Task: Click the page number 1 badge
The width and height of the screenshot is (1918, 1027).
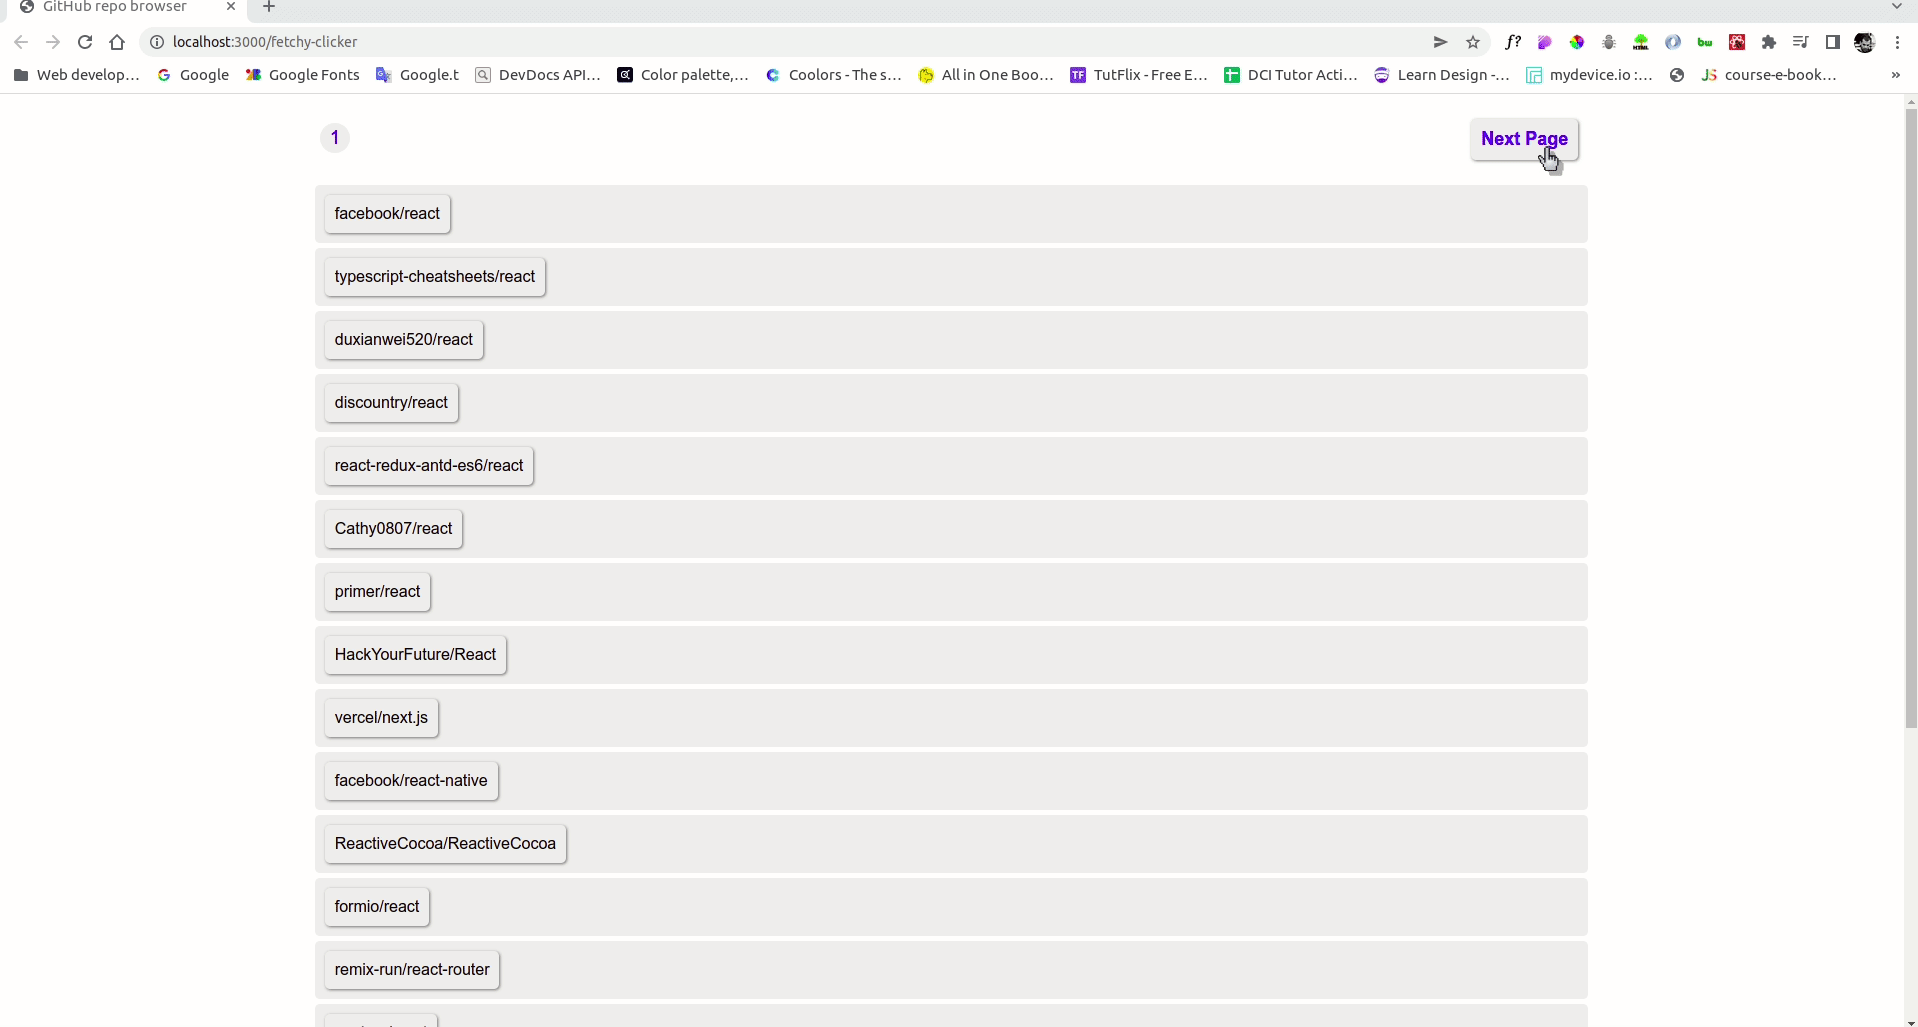Action: 335,138
